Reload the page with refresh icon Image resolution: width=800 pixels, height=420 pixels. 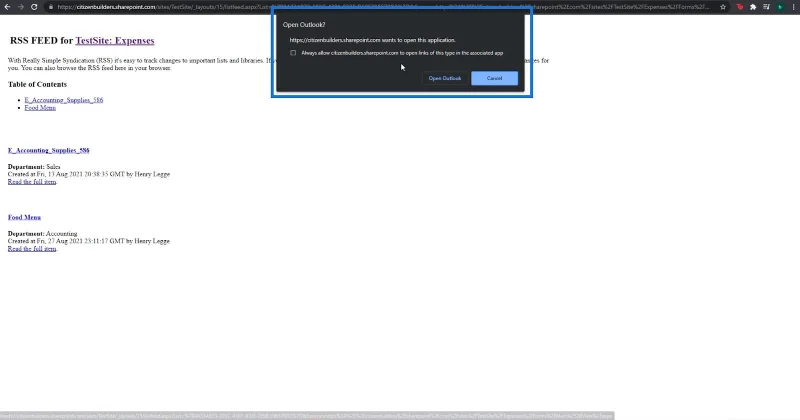tap(34, 7)
